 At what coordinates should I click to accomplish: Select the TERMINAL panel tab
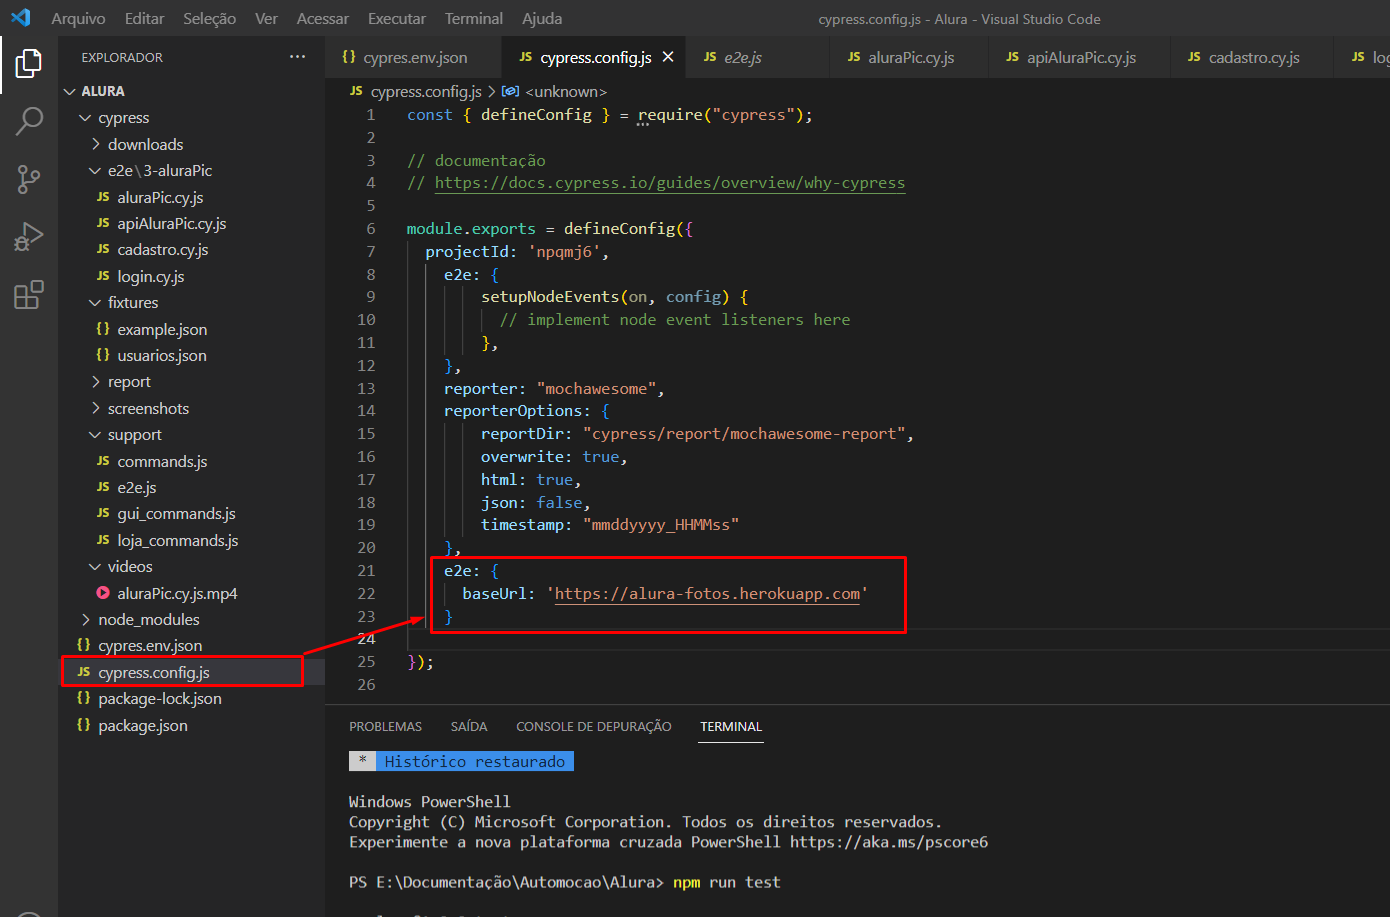(731, 726)
